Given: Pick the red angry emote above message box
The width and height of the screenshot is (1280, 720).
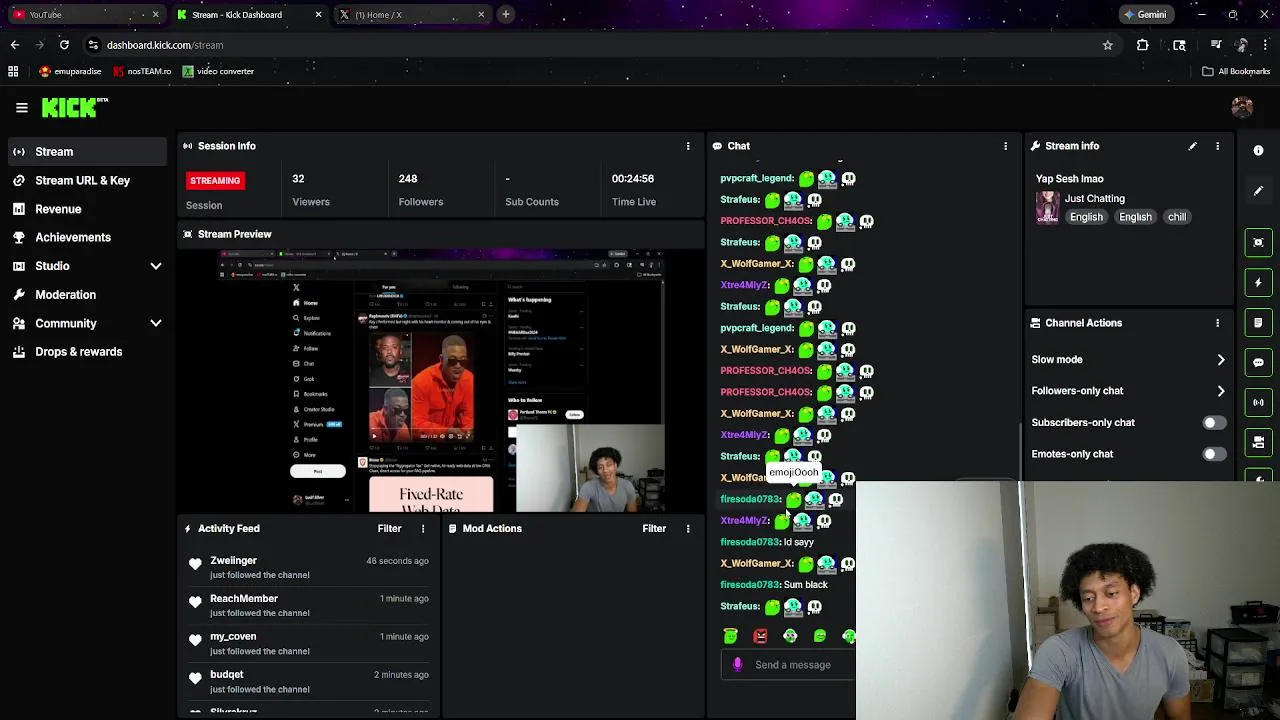Looking at the screenshot, I should [760, 636].
